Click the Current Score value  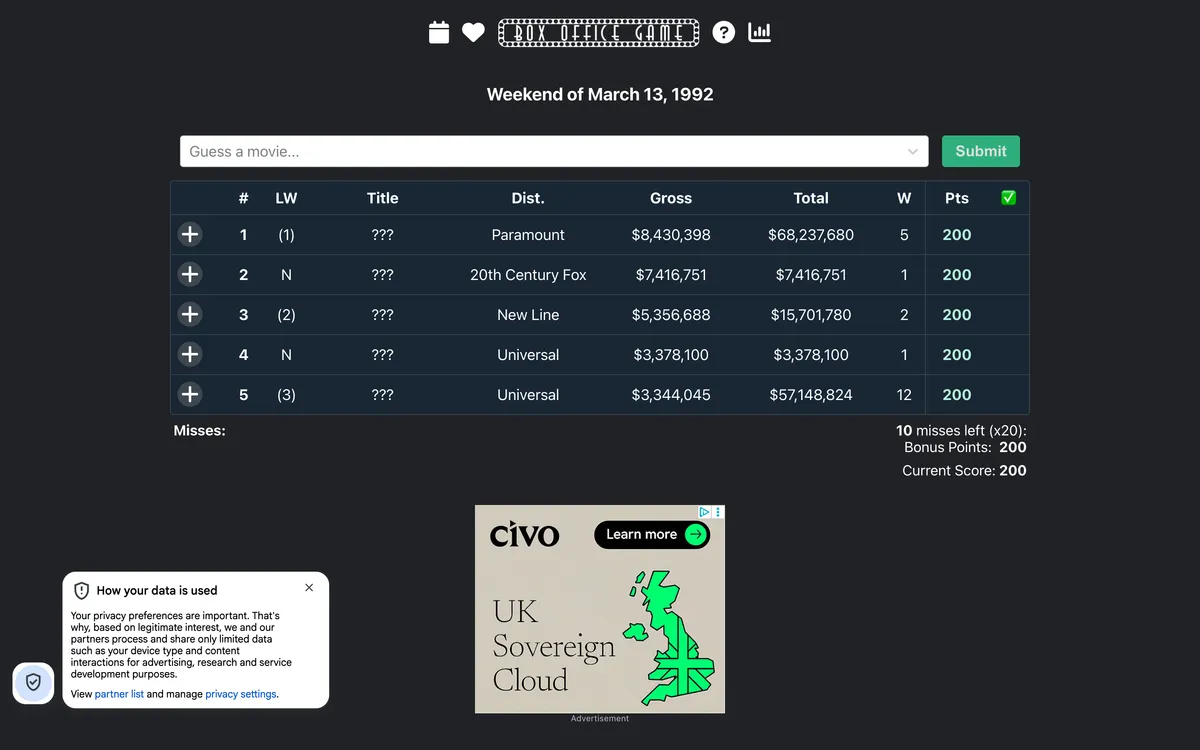coord(1013,470)
